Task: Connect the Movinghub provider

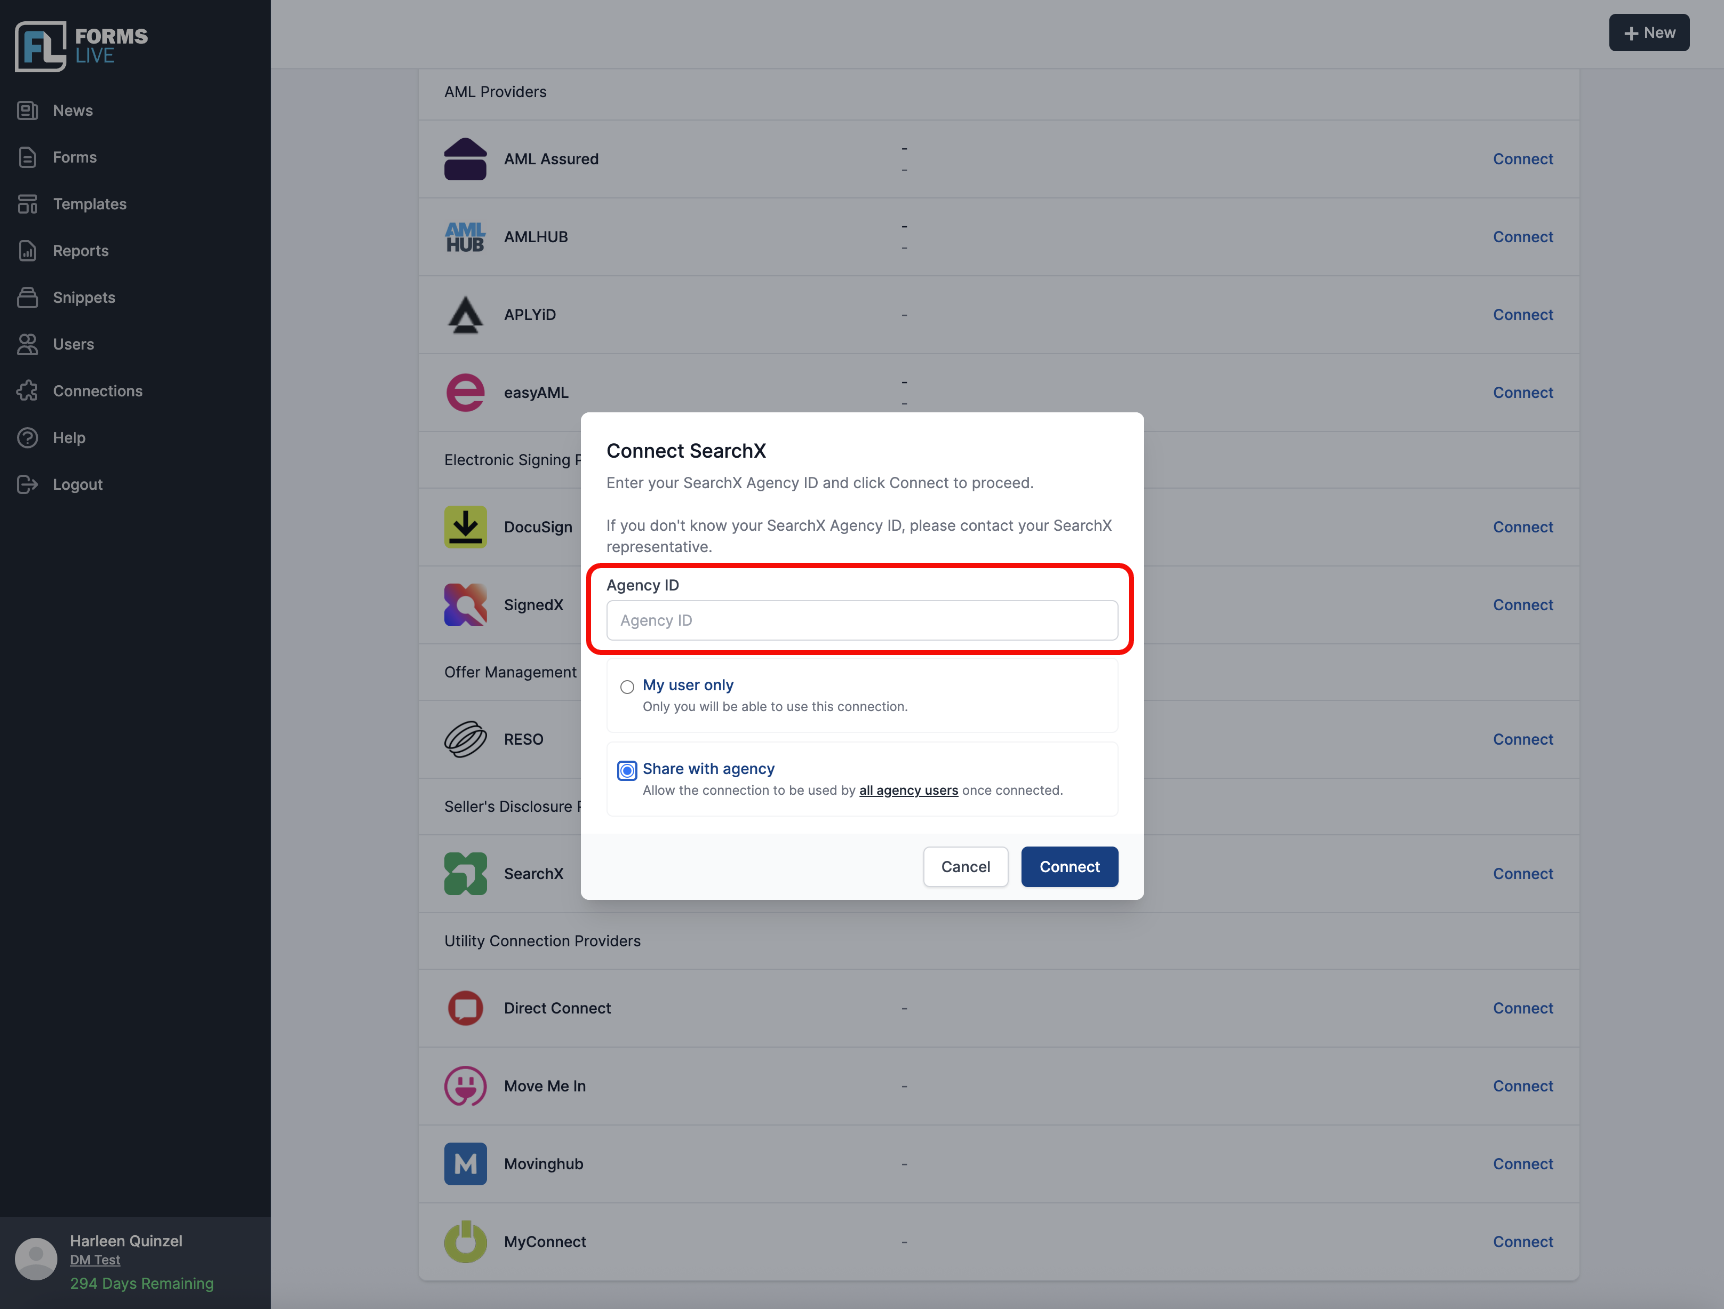Action: [1523, 1164]
